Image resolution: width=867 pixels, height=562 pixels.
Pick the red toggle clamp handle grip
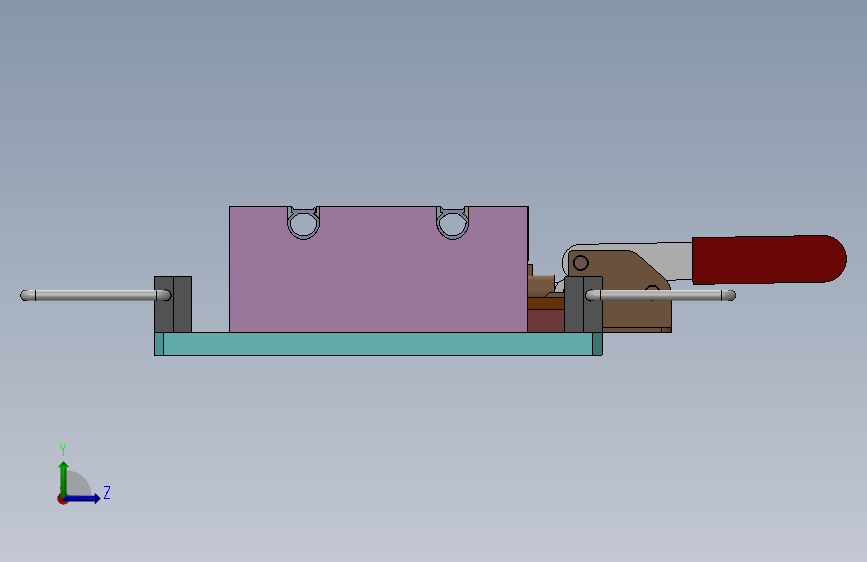[769, 259]
